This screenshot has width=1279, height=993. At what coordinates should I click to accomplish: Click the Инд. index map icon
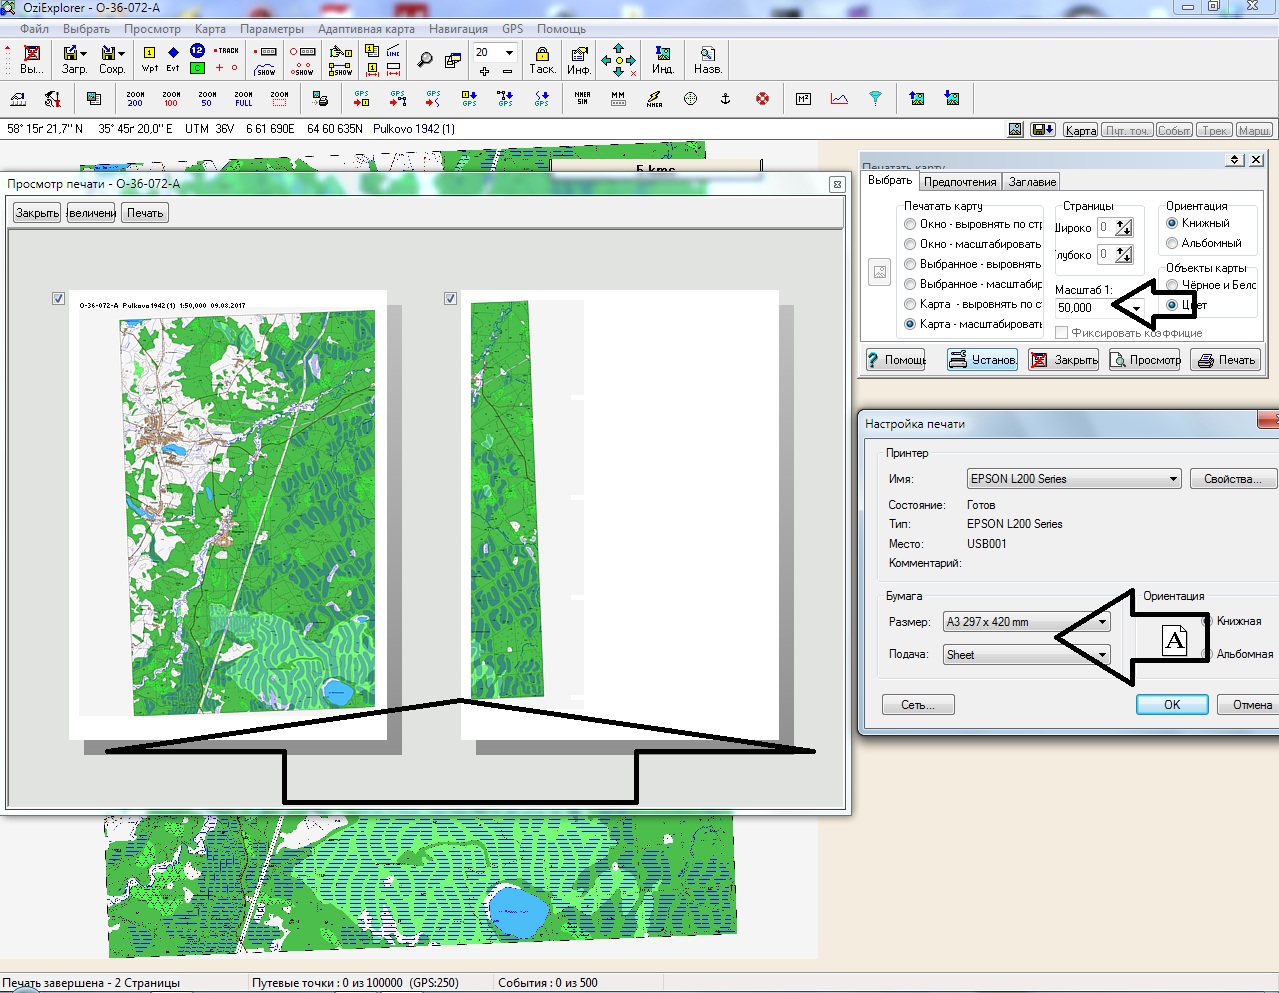coord(662,60)
